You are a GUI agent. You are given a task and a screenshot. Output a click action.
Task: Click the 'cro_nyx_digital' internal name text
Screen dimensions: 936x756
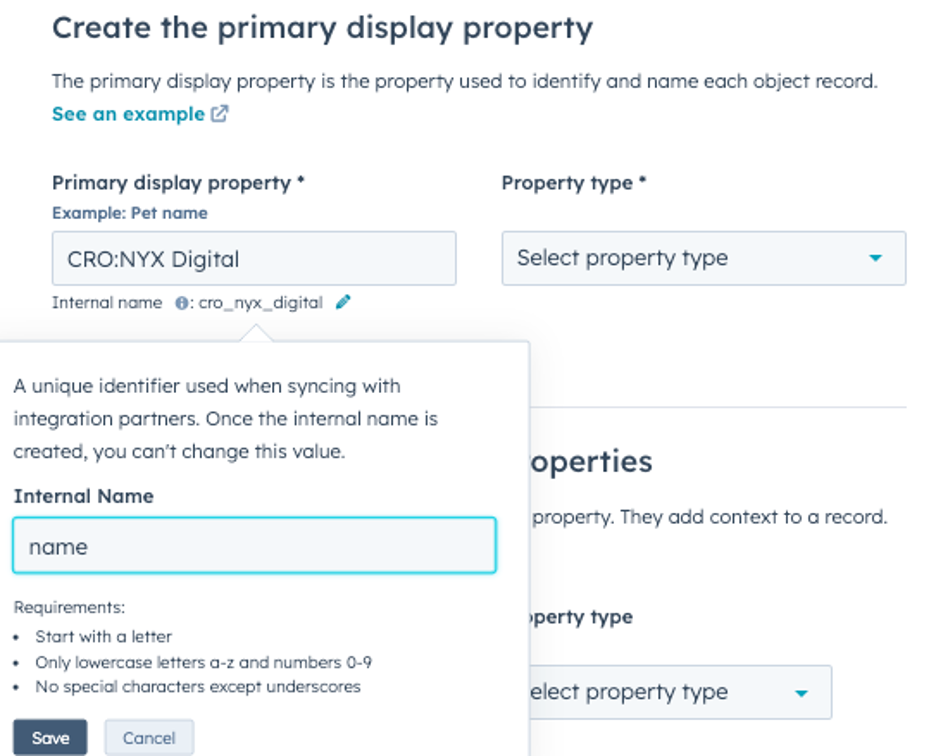260,303
